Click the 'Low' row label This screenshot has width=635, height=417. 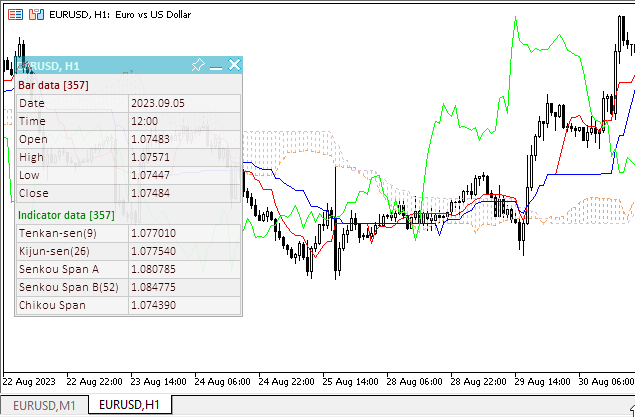click(x=29, y=175)
